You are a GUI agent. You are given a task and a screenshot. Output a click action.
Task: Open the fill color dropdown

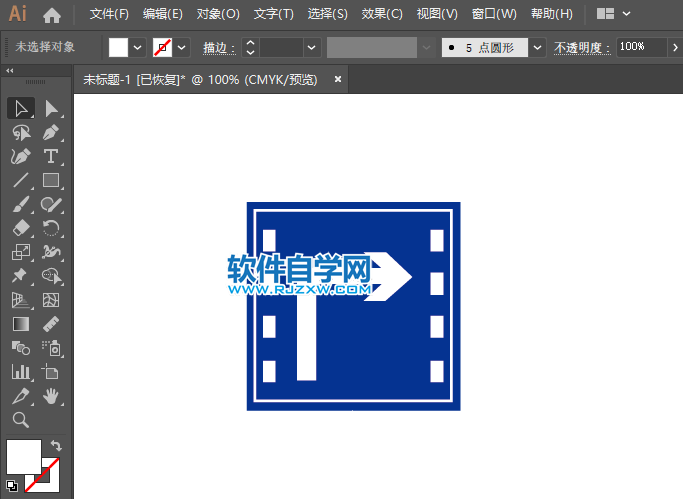(x=138, y=47)
